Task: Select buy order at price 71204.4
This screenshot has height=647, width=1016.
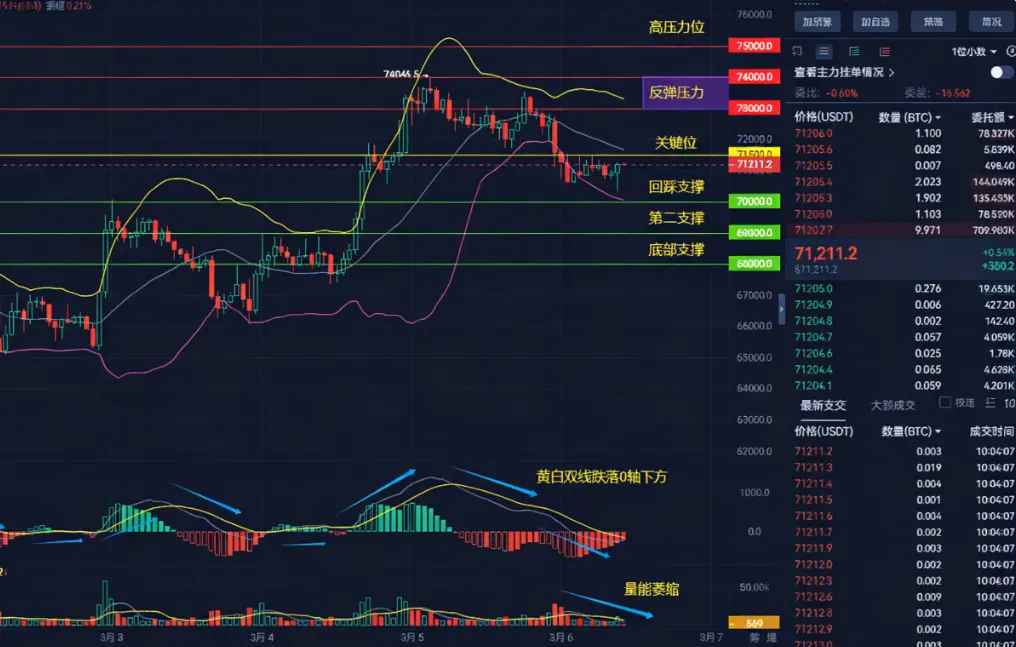Action: coord(901,370)
